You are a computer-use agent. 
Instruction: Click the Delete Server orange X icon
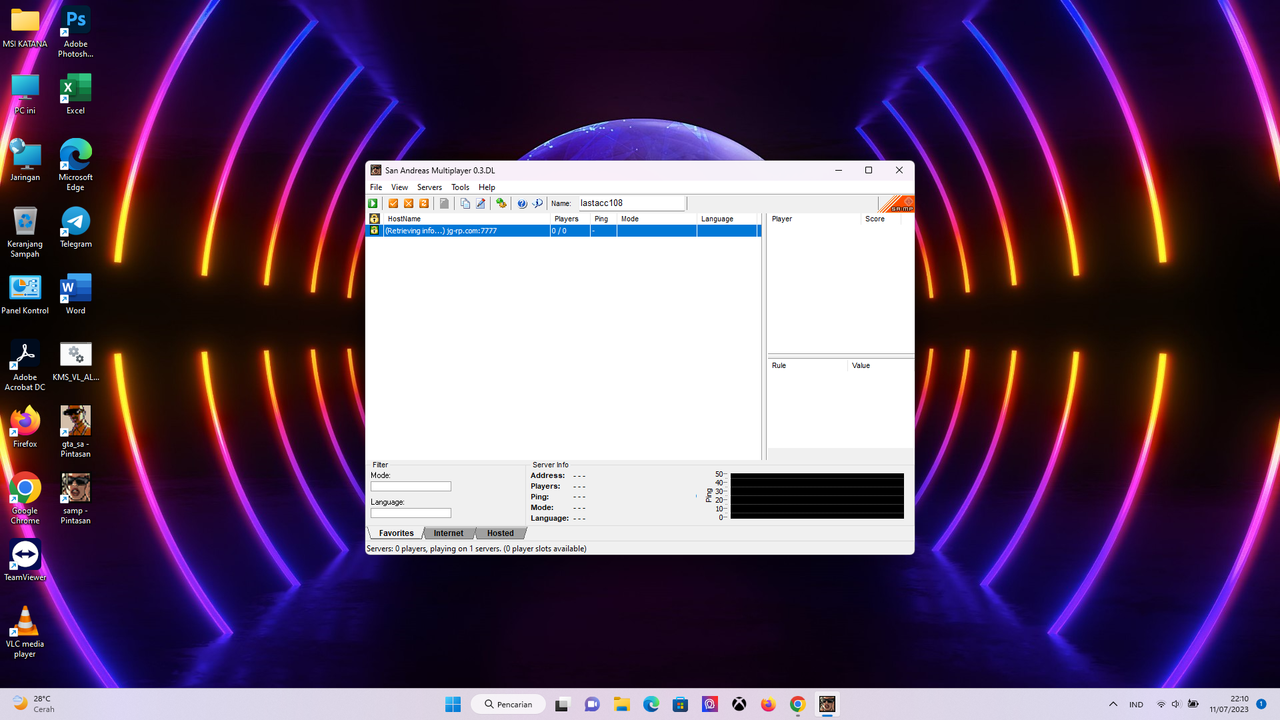click(408, 203)
